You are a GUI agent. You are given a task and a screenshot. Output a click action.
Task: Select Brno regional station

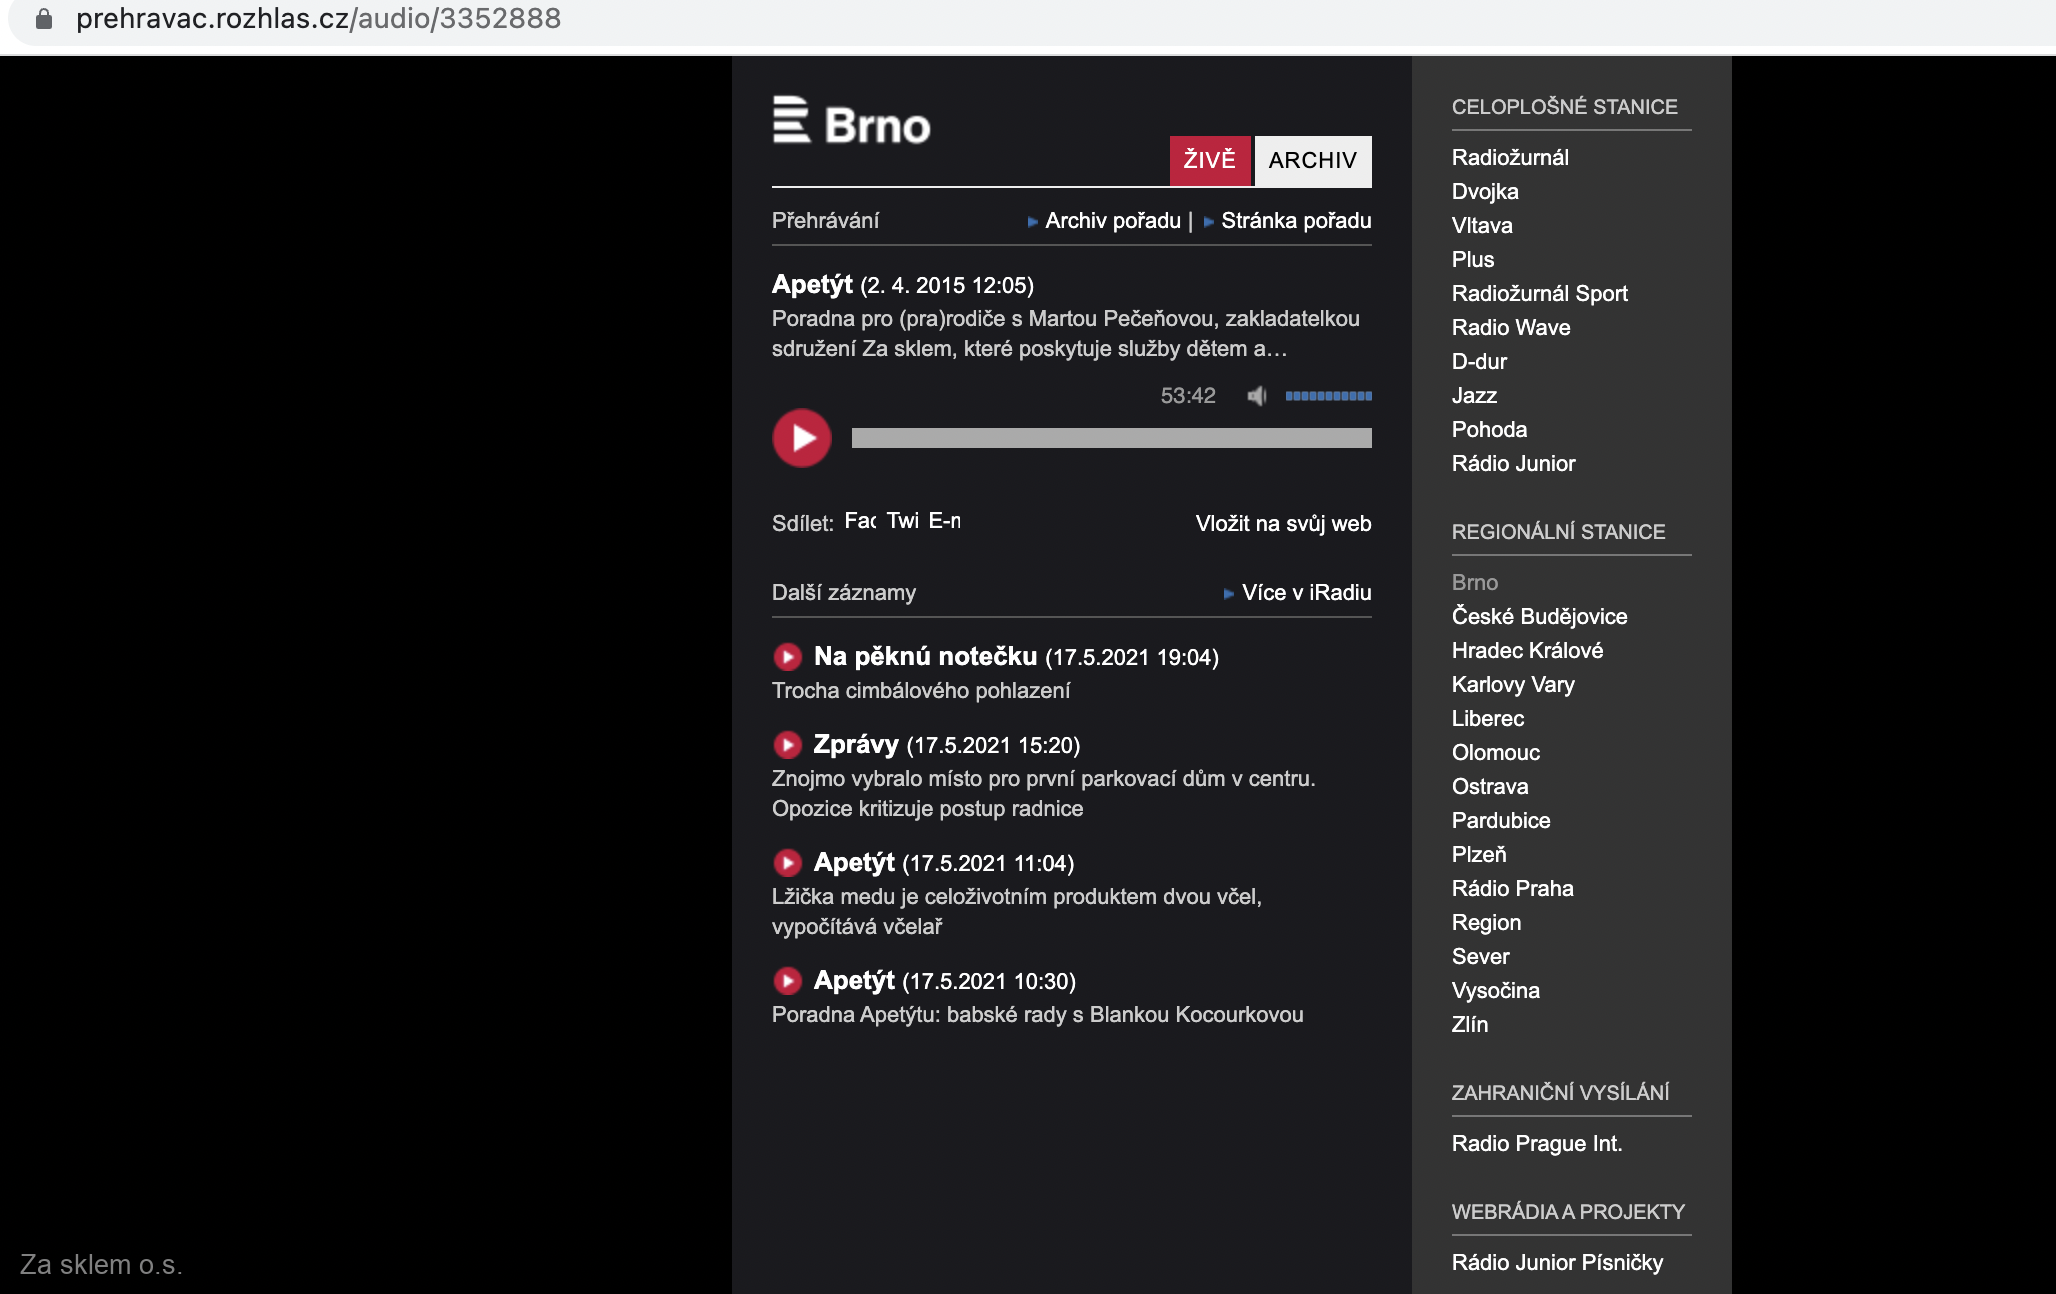1475,583
